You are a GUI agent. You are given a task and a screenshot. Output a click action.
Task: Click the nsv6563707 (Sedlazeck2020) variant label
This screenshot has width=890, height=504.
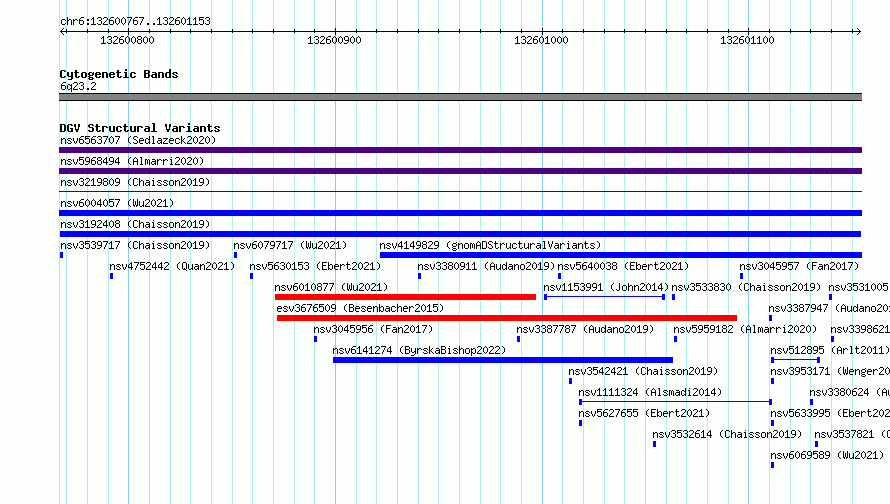tap(138, 140)
